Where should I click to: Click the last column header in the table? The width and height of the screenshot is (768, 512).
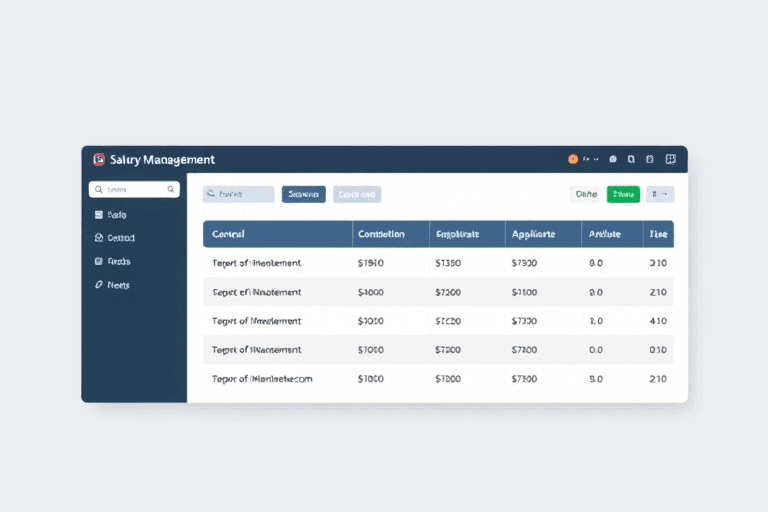[658, 234]
